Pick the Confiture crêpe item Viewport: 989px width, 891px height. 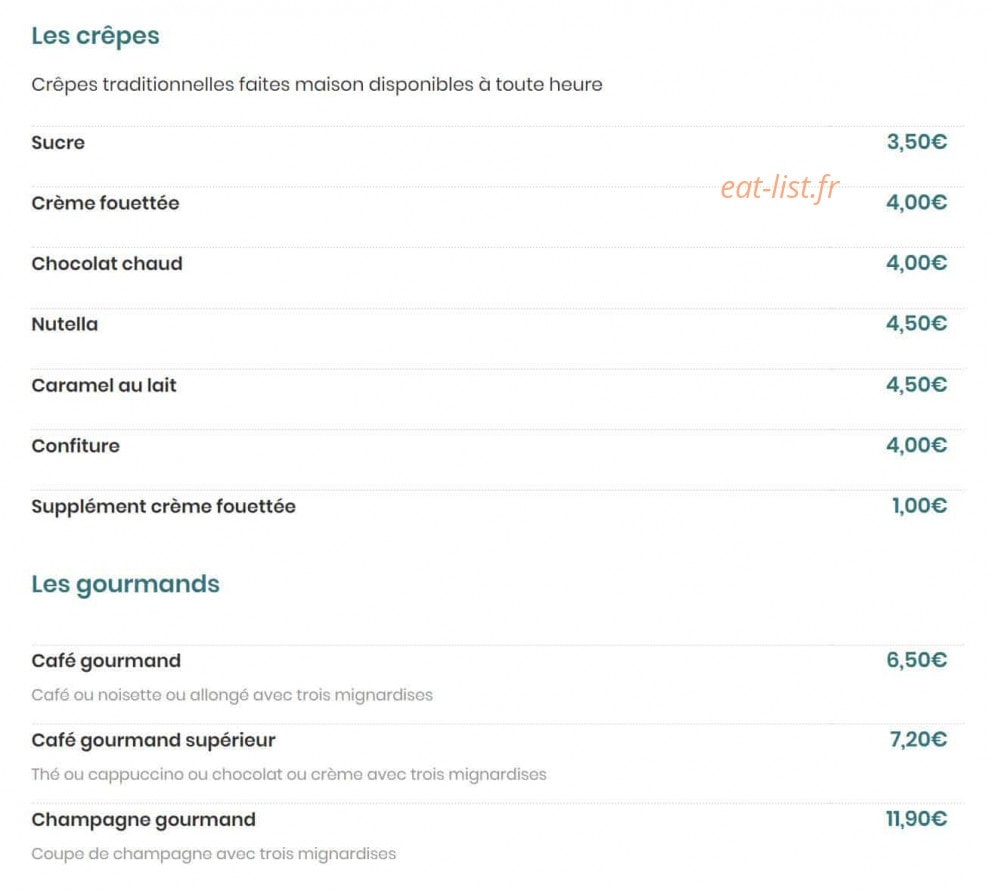tap(76, 446)
